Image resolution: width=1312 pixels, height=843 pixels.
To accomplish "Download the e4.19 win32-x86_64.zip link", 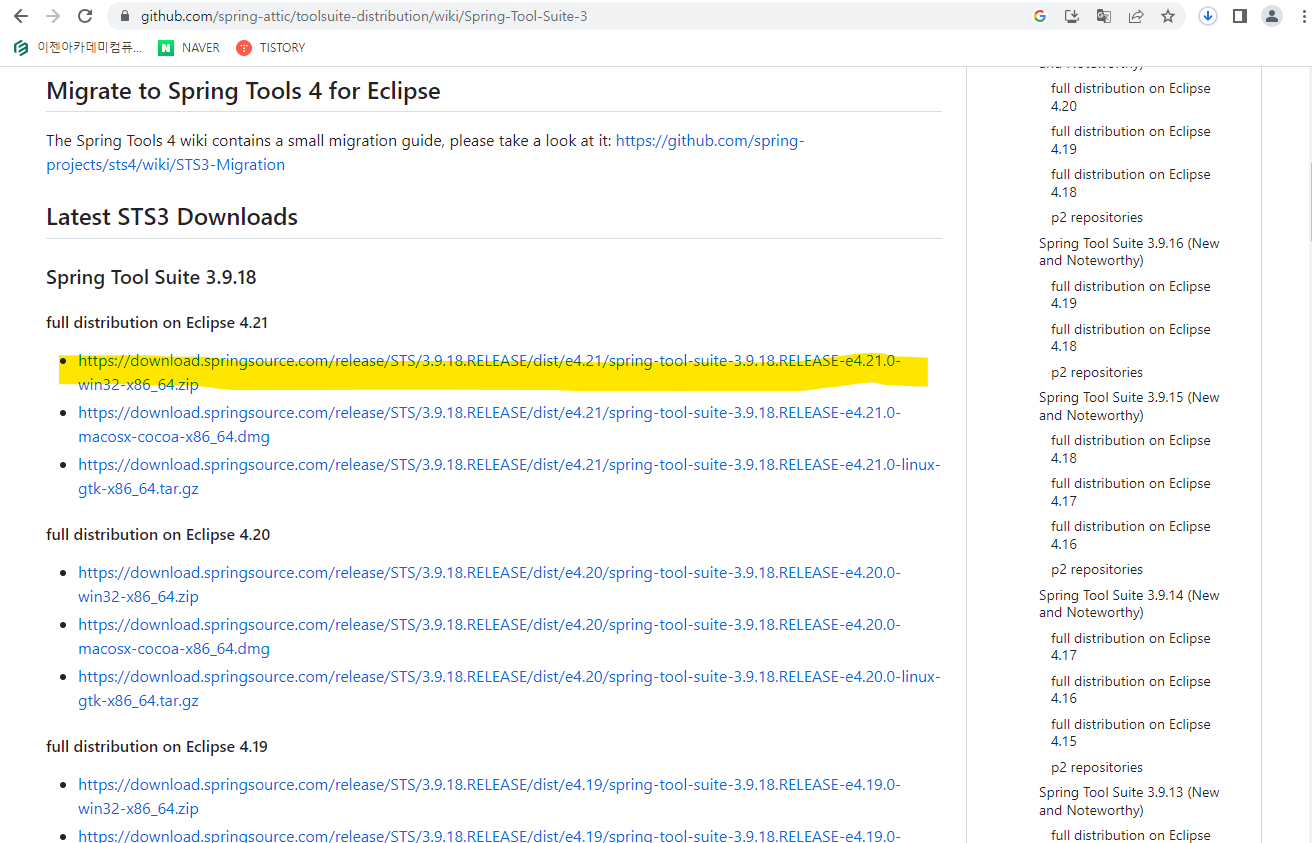I will point(489,796).
